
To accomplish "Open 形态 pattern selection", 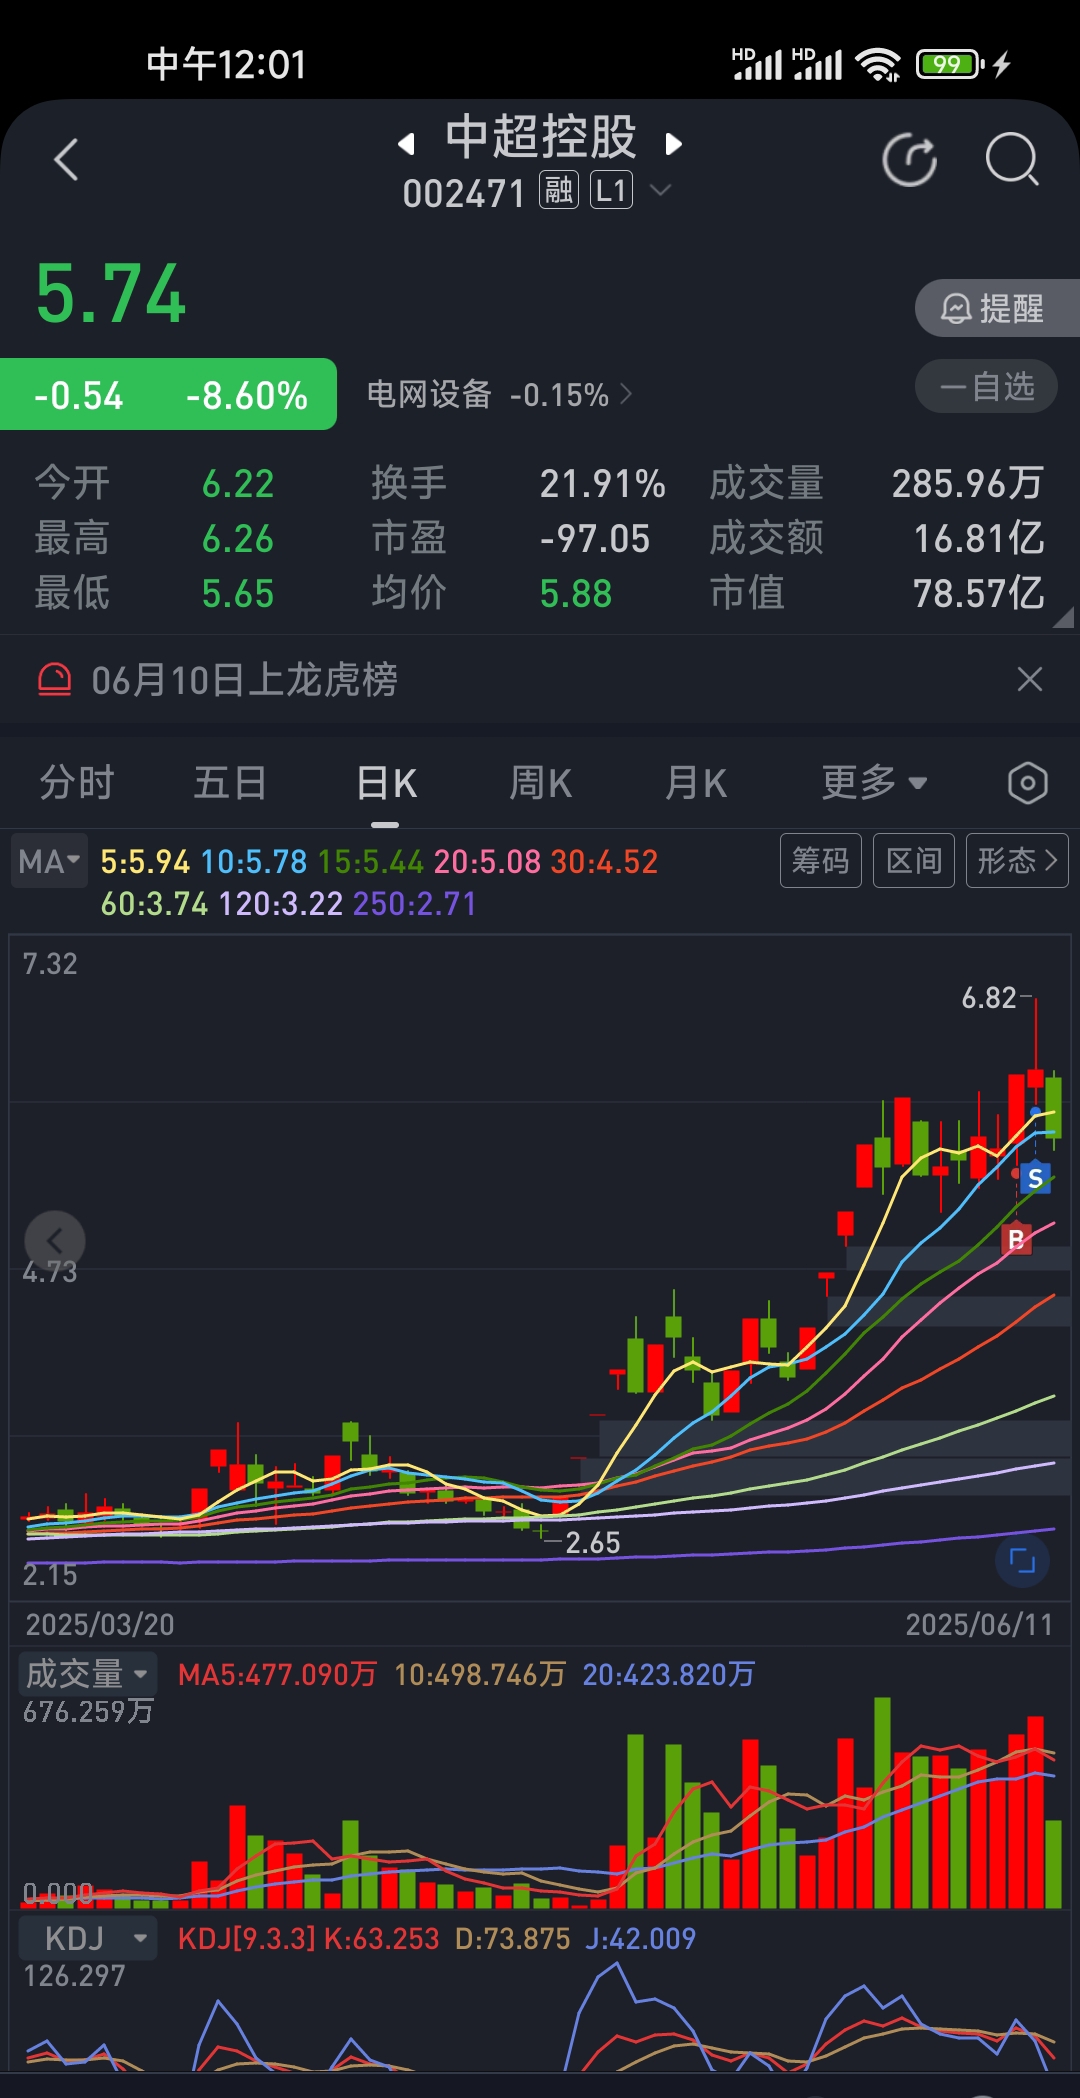I will pos(1017,860).
